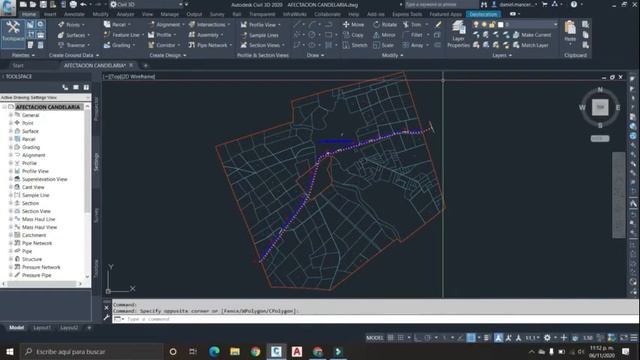Screen dimensions: 640x360
Task: Select the Rotate tool
Action: point(385,24)
